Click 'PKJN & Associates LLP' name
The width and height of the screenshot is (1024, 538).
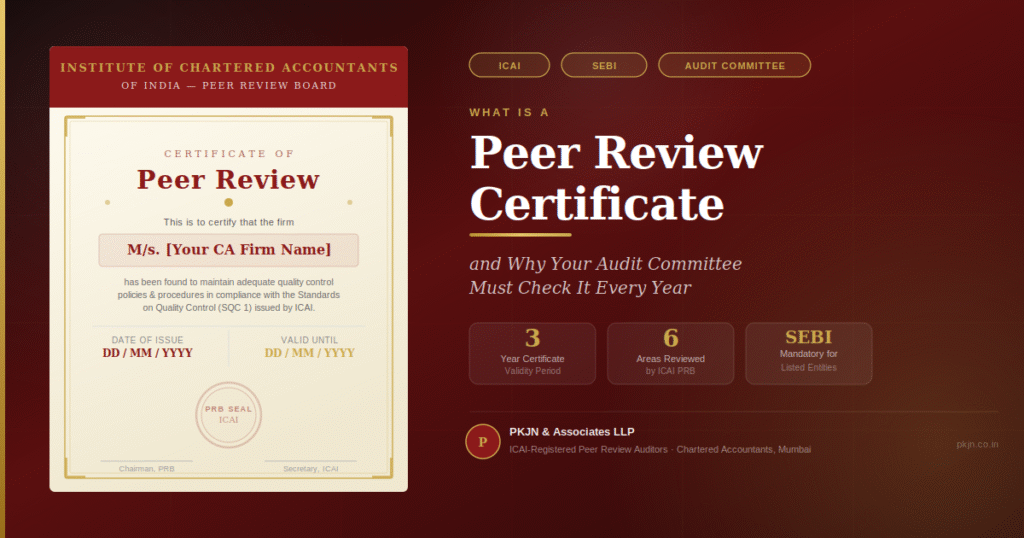coord(571,432)
